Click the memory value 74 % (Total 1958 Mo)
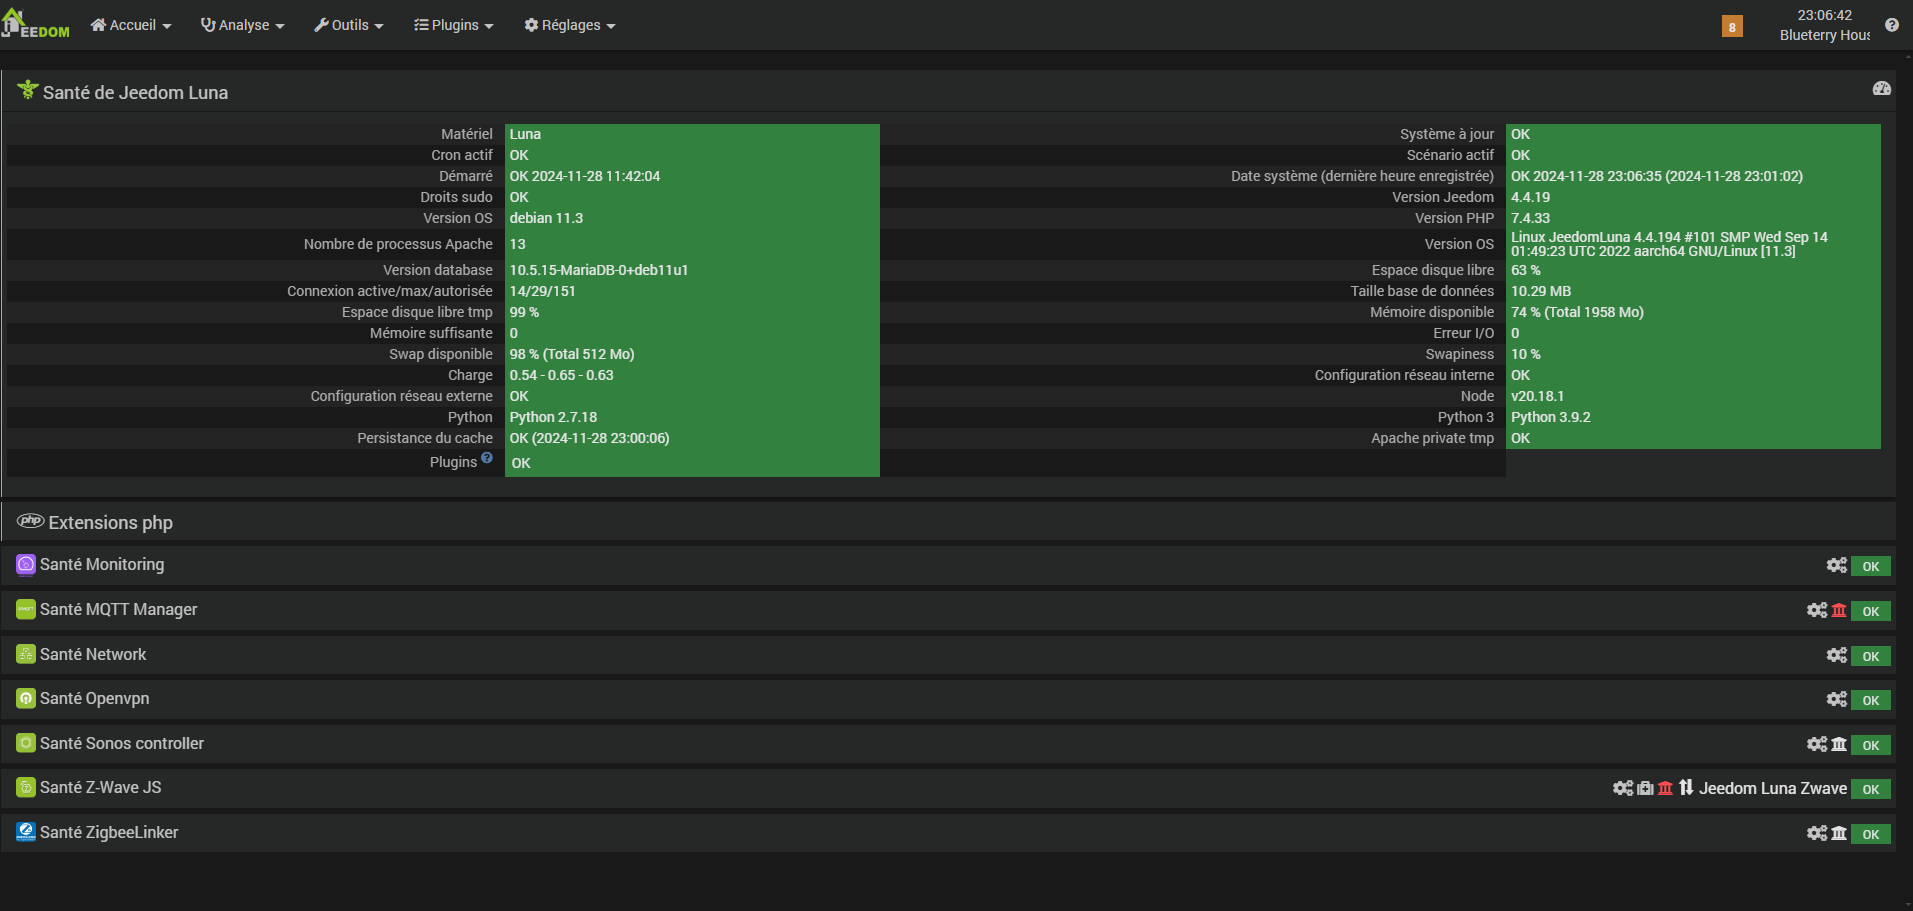The image size is (1913, 911). pyautogui.click(x=1577, y=312)
